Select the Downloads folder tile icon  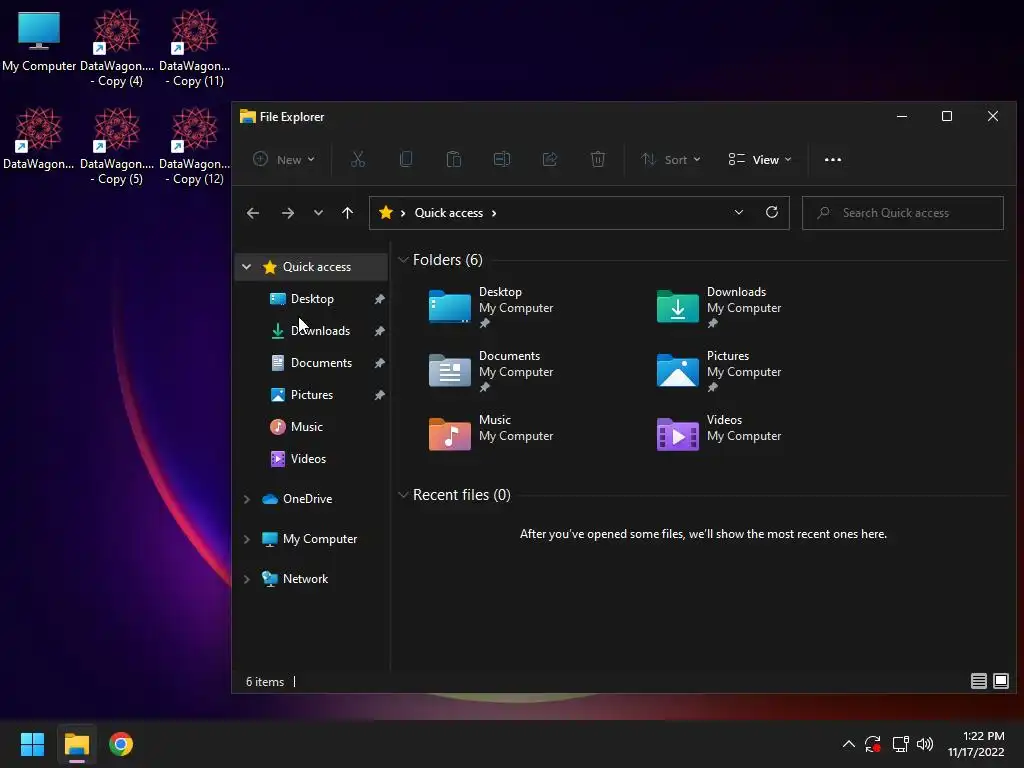pos(677,306)
